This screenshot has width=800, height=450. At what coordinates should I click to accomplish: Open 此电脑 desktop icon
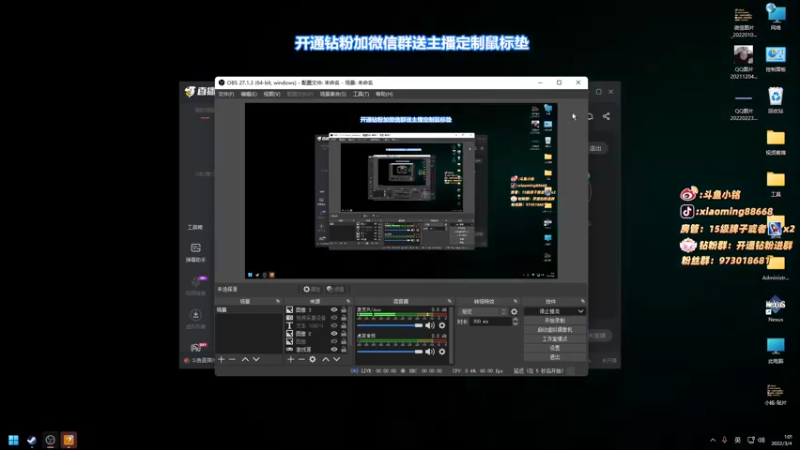tap(776, 351)
